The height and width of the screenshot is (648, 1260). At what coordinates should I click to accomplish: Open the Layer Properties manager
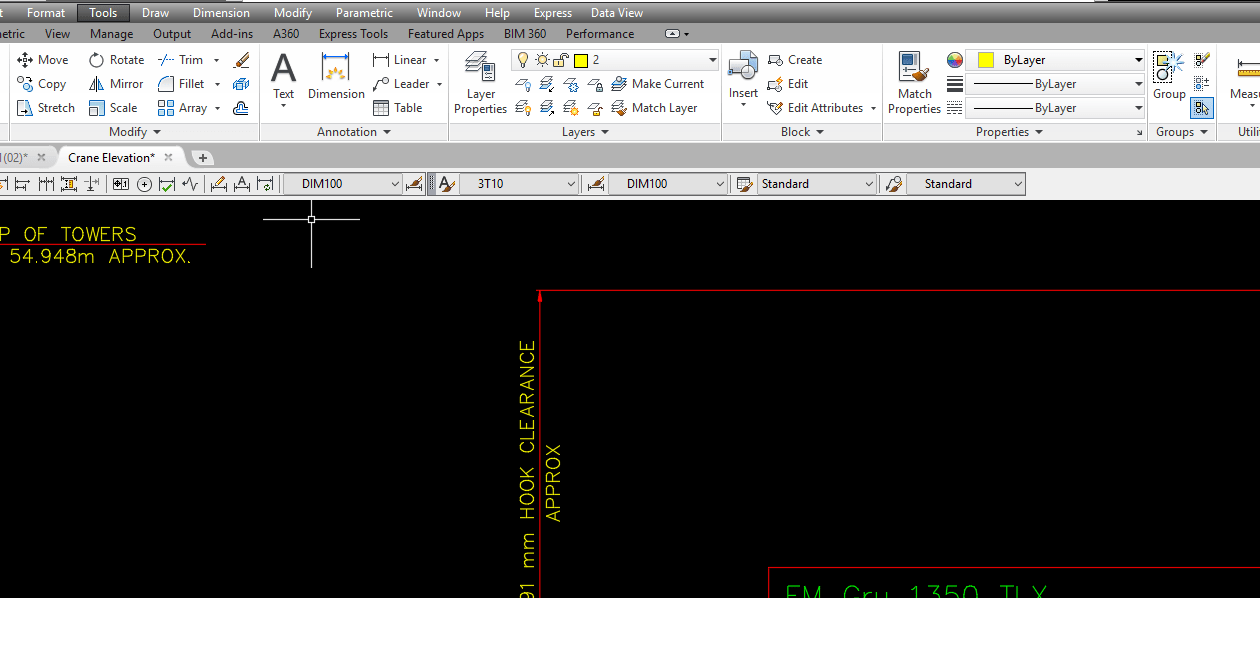point(480,82)
